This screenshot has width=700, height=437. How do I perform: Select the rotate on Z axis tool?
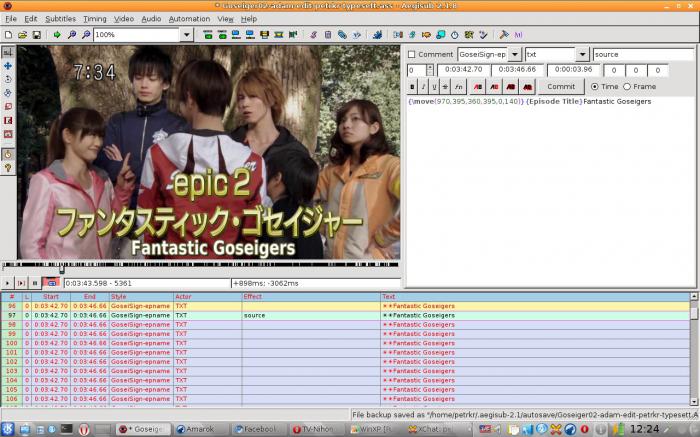click(x=8, y=79)
